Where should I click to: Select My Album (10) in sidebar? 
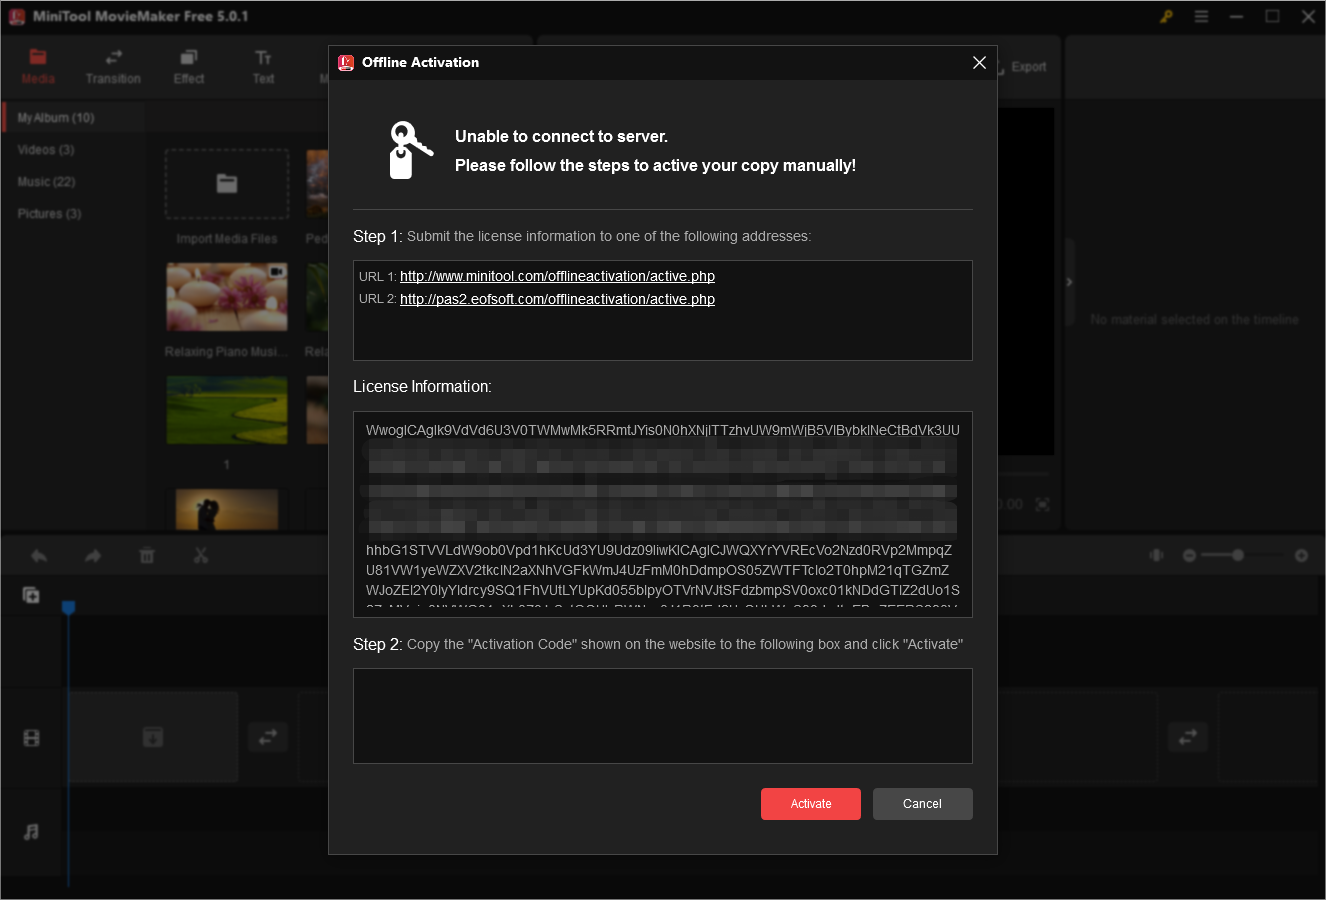pos(74,118)
